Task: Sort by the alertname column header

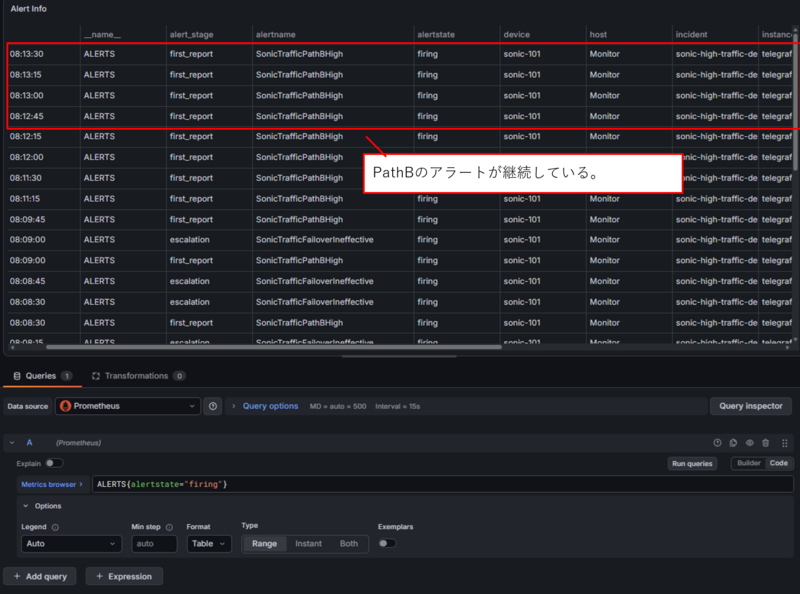Action: click(x=276, y=35)
